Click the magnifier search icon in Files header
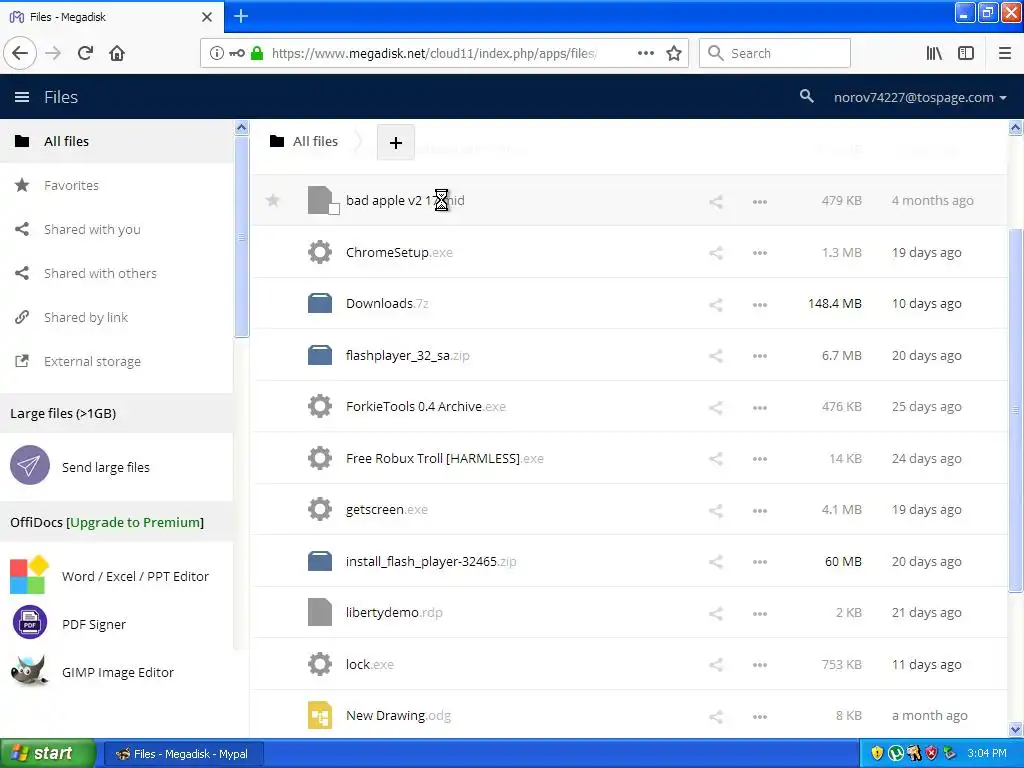Screen dimensions: 1024x768 (807, 97)
